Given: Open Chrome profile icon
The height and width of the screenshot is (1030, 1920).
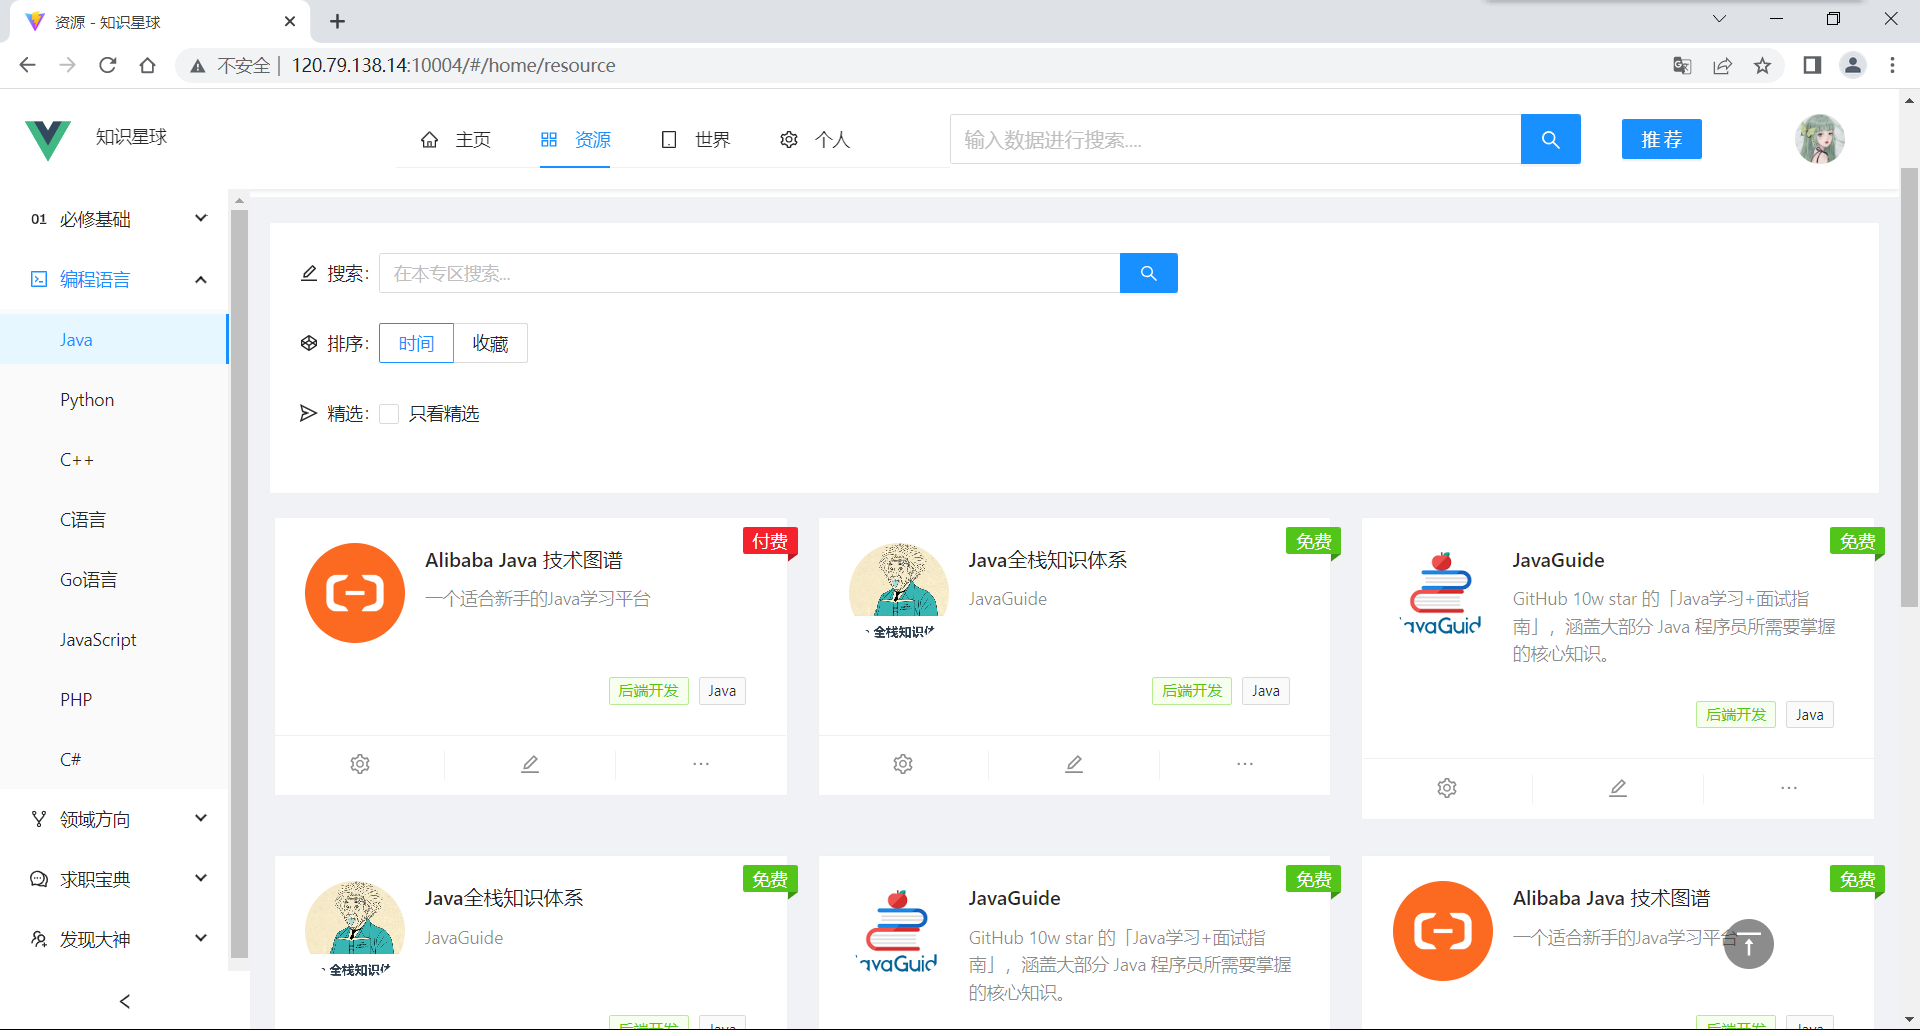Looking at the screenshot, I should pos(1853,65).
